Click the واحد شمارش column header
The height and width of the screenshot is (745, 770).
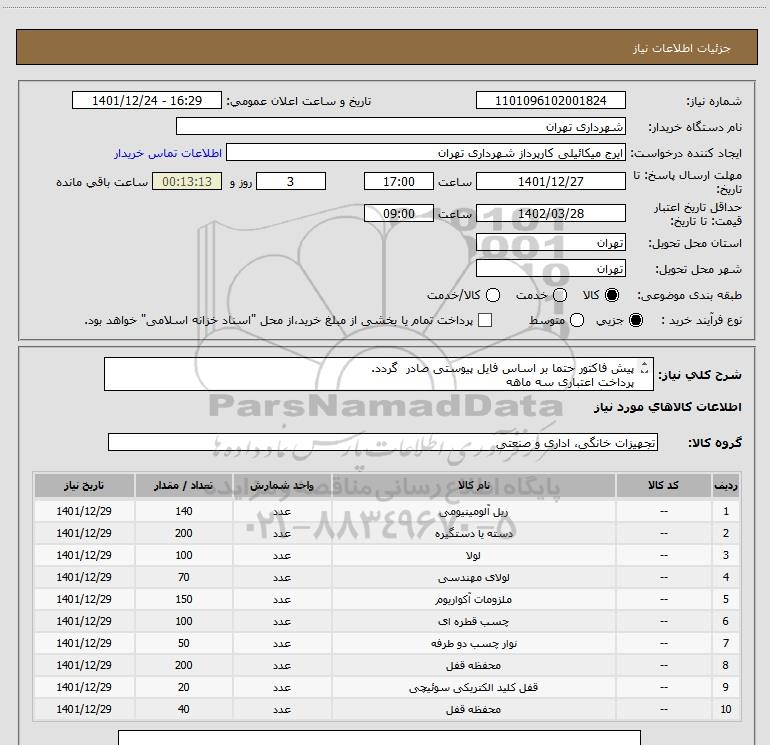coord(282,486)
